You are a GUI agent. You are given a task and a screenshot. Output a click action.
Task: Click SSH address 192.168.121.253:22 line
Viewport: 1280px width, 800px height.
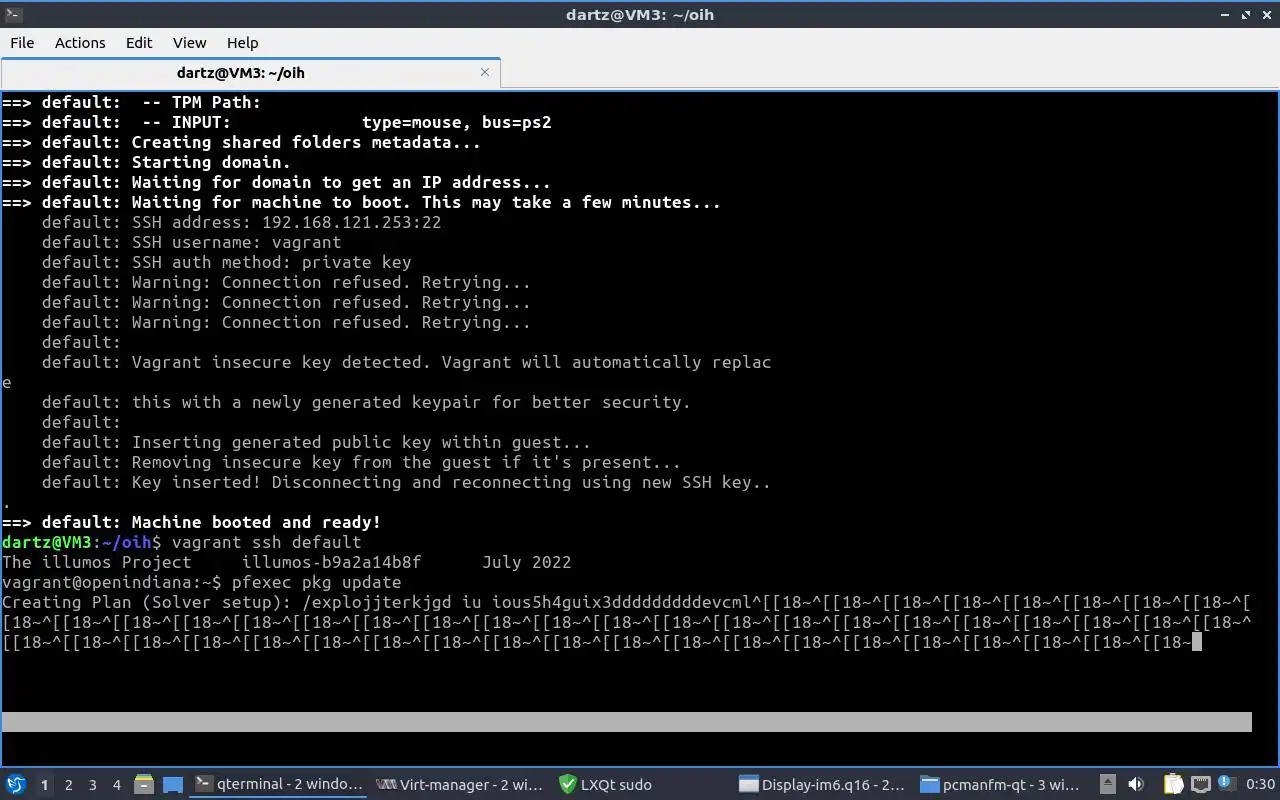click(x=241, y=222)
